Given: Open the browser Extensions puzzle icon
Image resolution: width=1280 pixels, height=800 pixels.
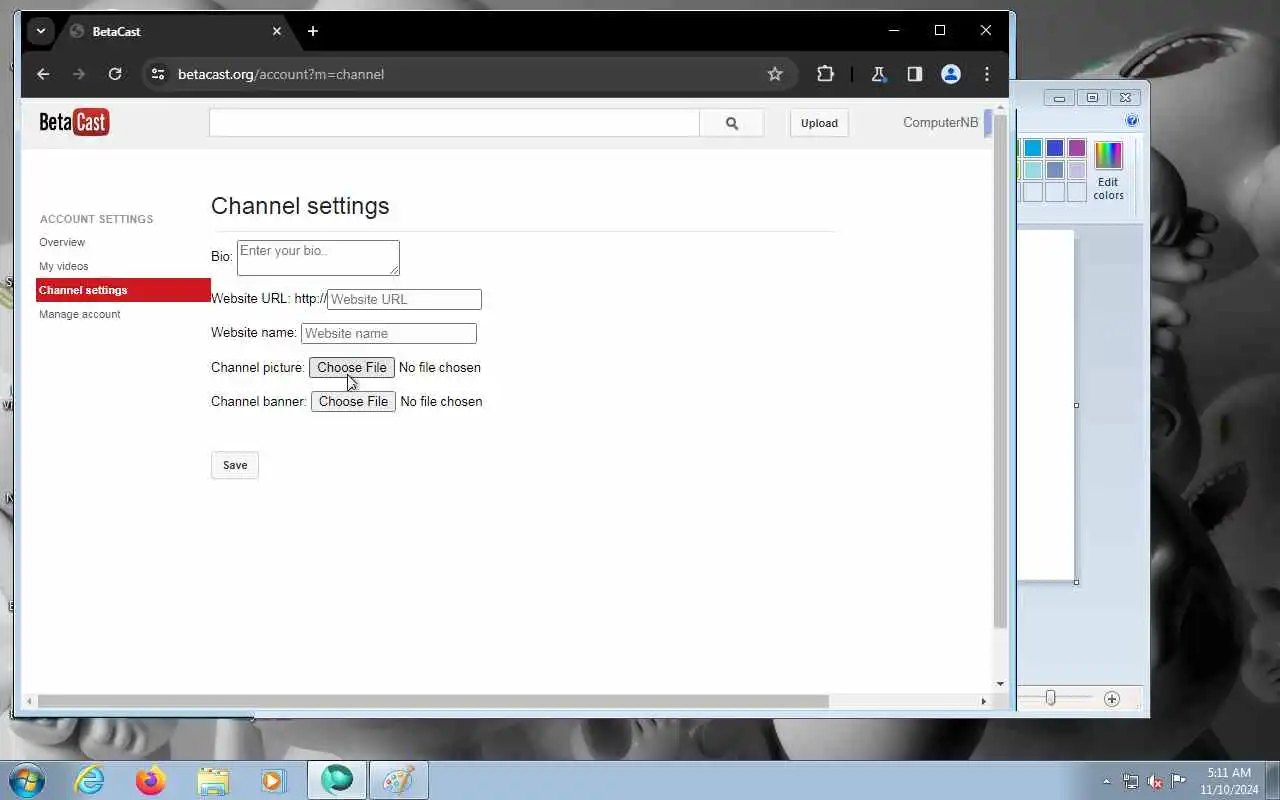Looking at the screenshot, I should [x=825, y=74].
